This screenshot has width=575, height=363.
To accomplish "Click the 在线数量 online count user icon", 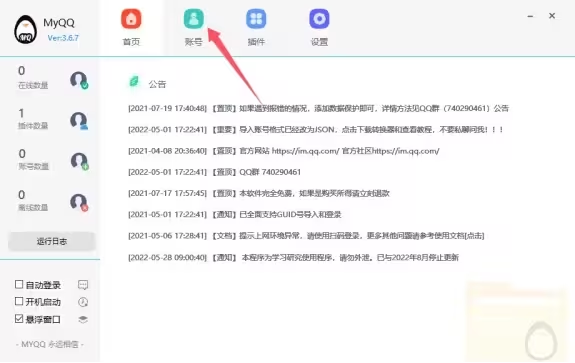I will click(x=79, y=80).
